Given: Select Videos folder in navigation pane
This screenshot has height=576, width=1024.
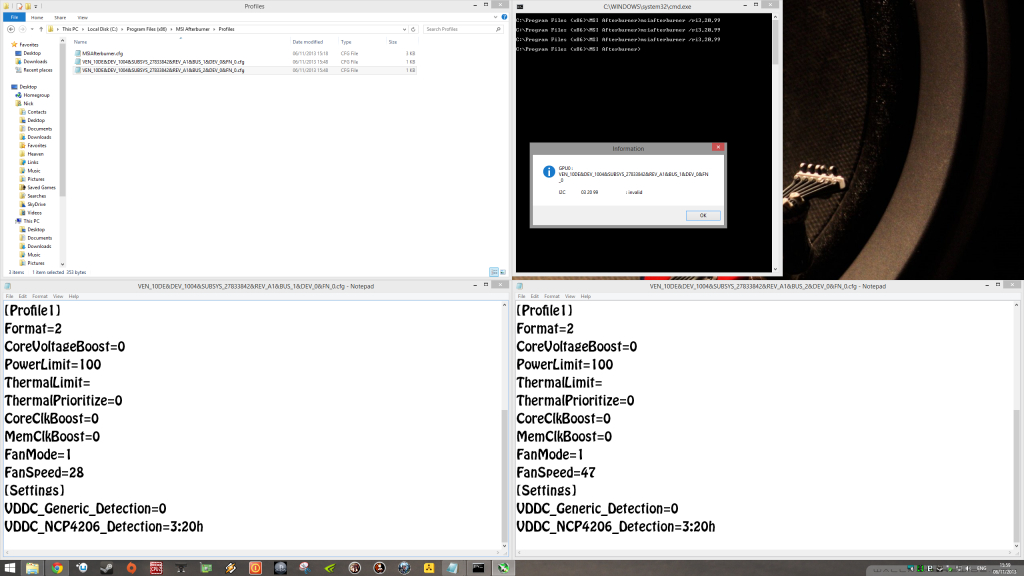Looking at the screenshot, I should click(x=34, y=213).
